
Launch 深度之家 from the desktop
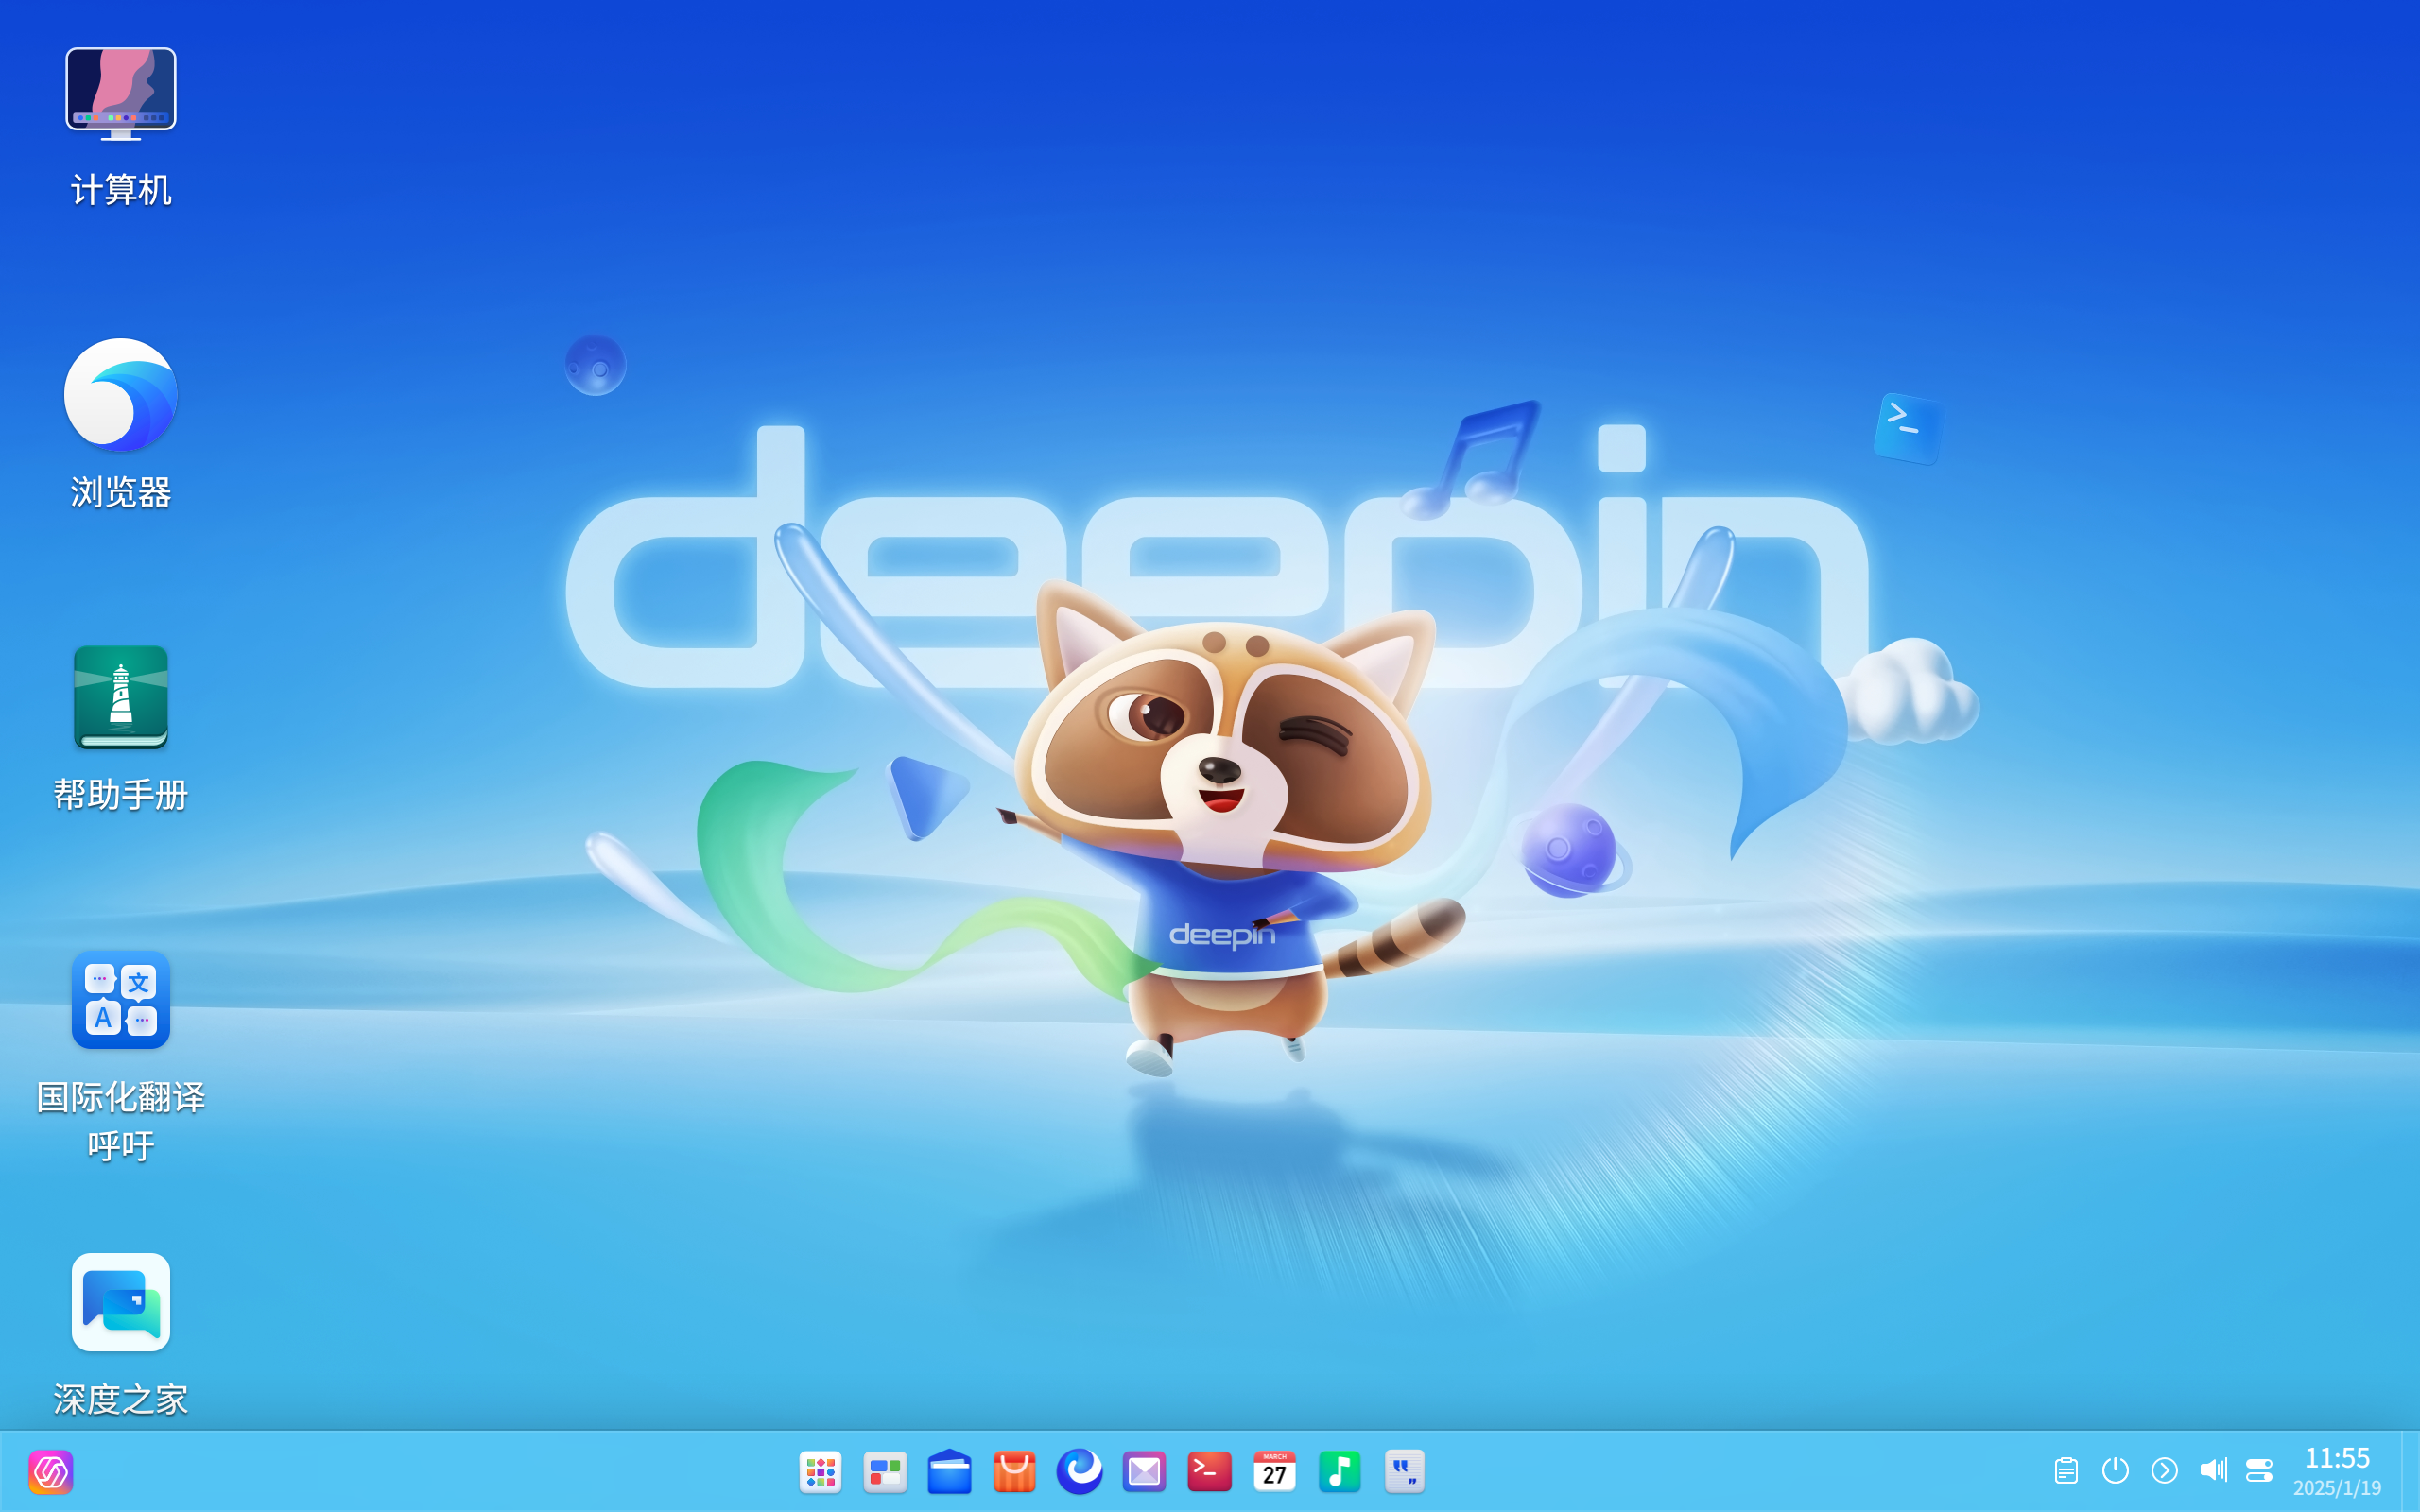pyautogui.click(x=120, y=1301)
